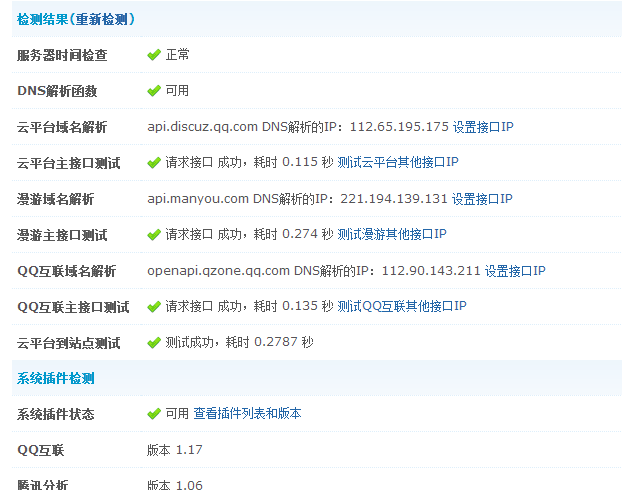Click the 请求接口 成功，耗时 0.274 秒 result

(x=250, y=234)
